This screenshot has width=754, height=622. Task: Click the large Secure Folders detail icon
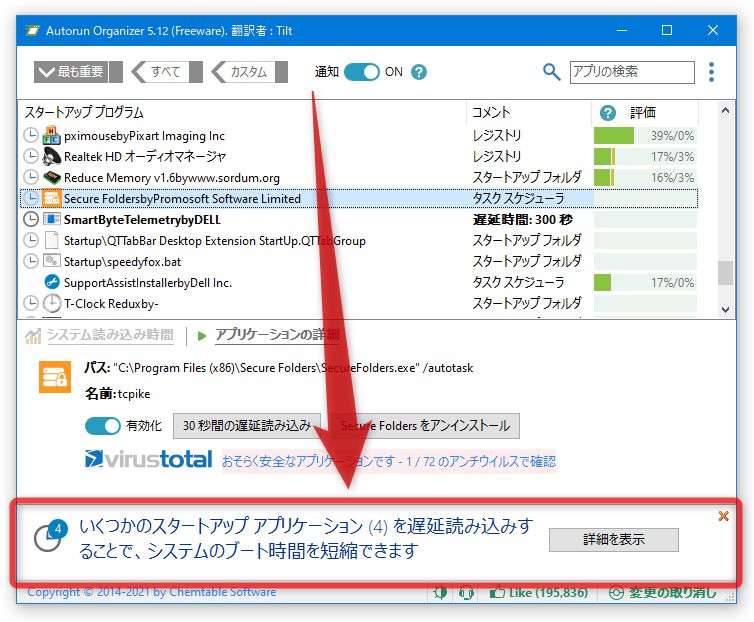pos(55,377)
